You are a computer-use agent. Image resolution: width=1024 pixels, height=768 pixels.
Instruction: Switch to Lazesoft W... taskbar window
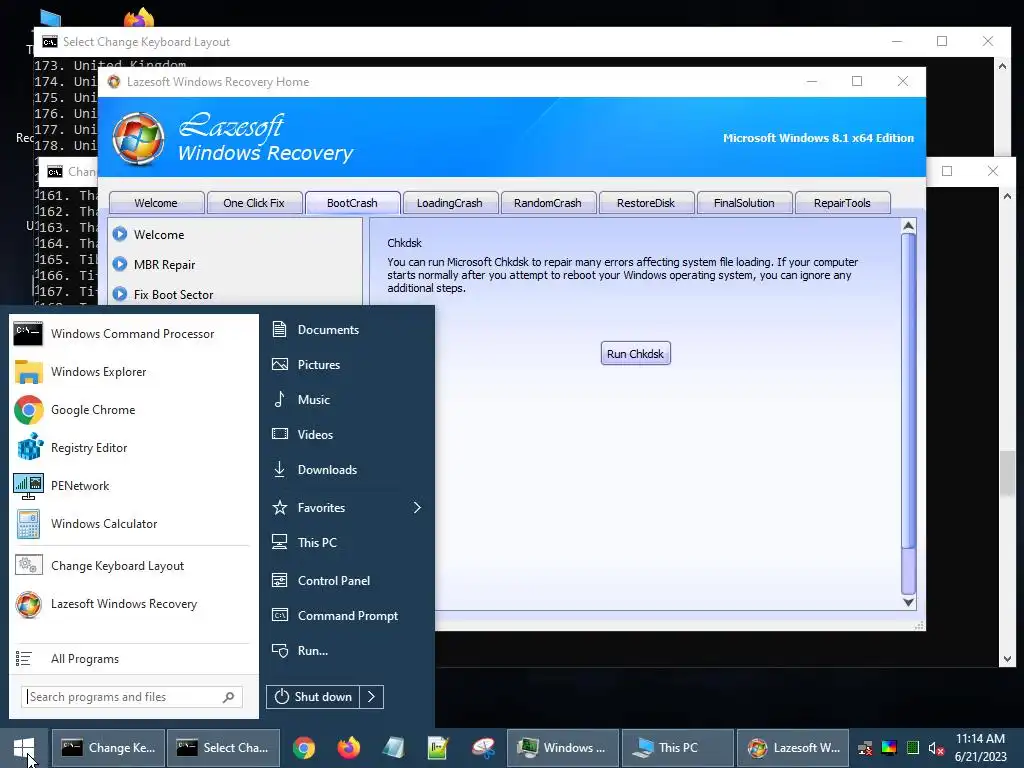point(793,748)
